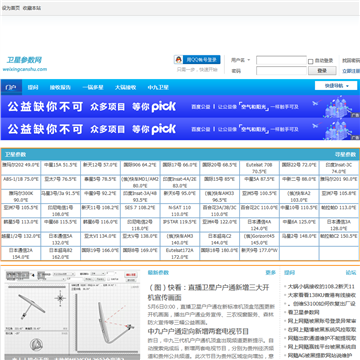Tick the 自动登录 checkbox
The height and width of the screenshot is (360, 360).
point(310,61)
